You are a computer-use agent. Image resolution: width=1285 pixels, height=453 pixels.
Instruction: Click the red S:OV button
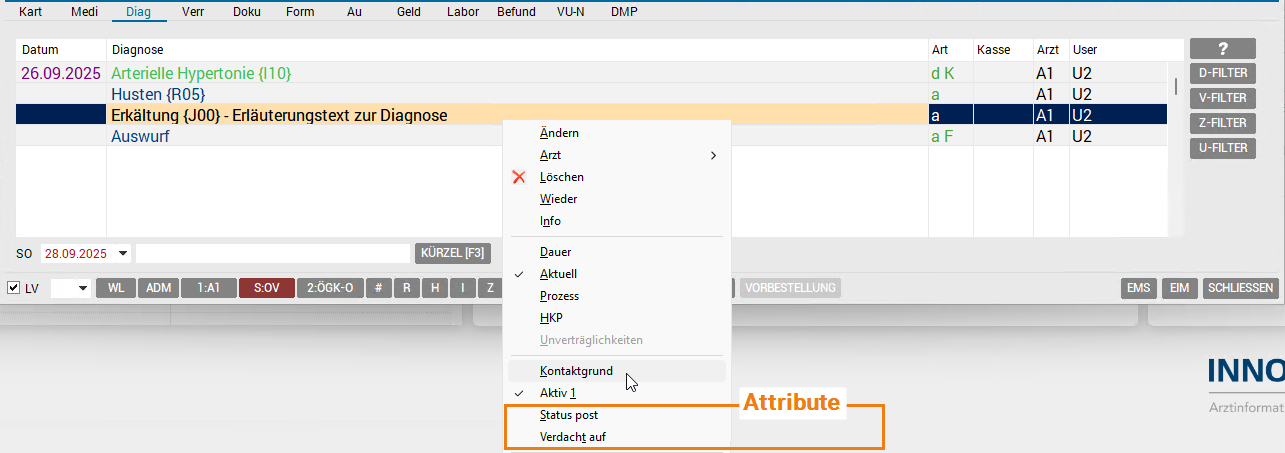266,288
